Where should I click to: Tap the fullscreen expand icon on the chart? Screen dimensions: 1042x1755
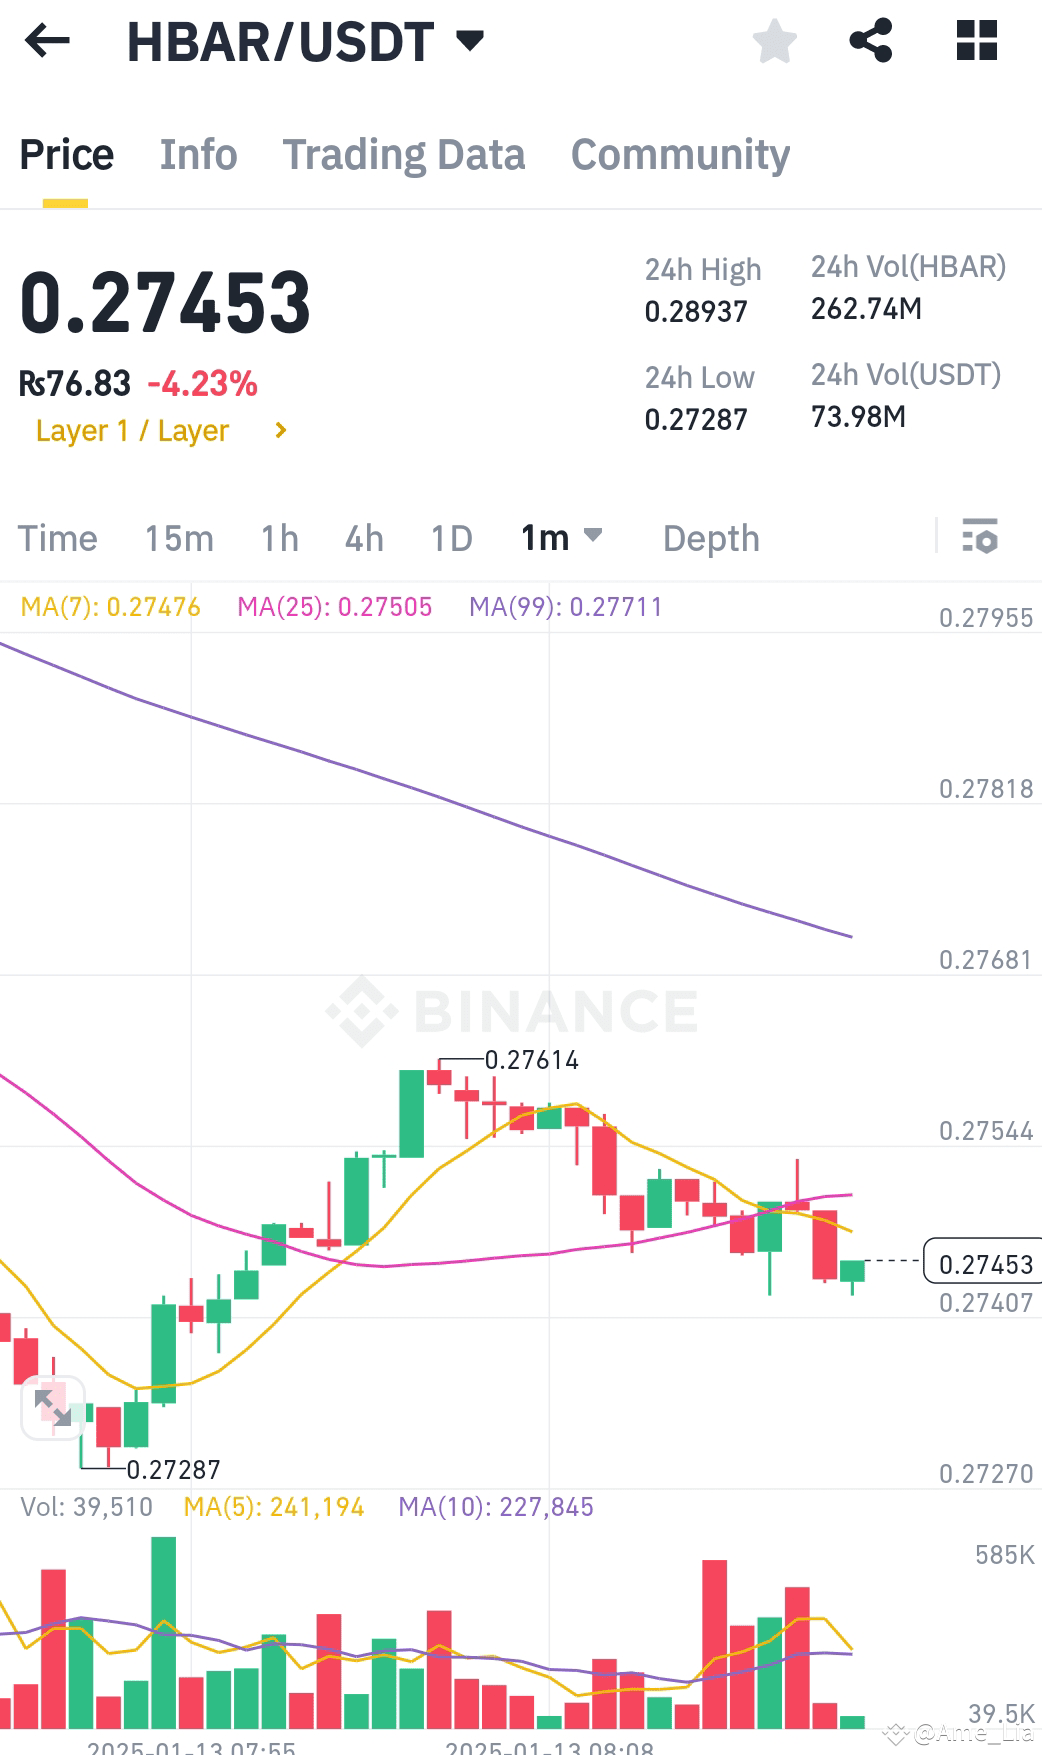click(52, 1407)
